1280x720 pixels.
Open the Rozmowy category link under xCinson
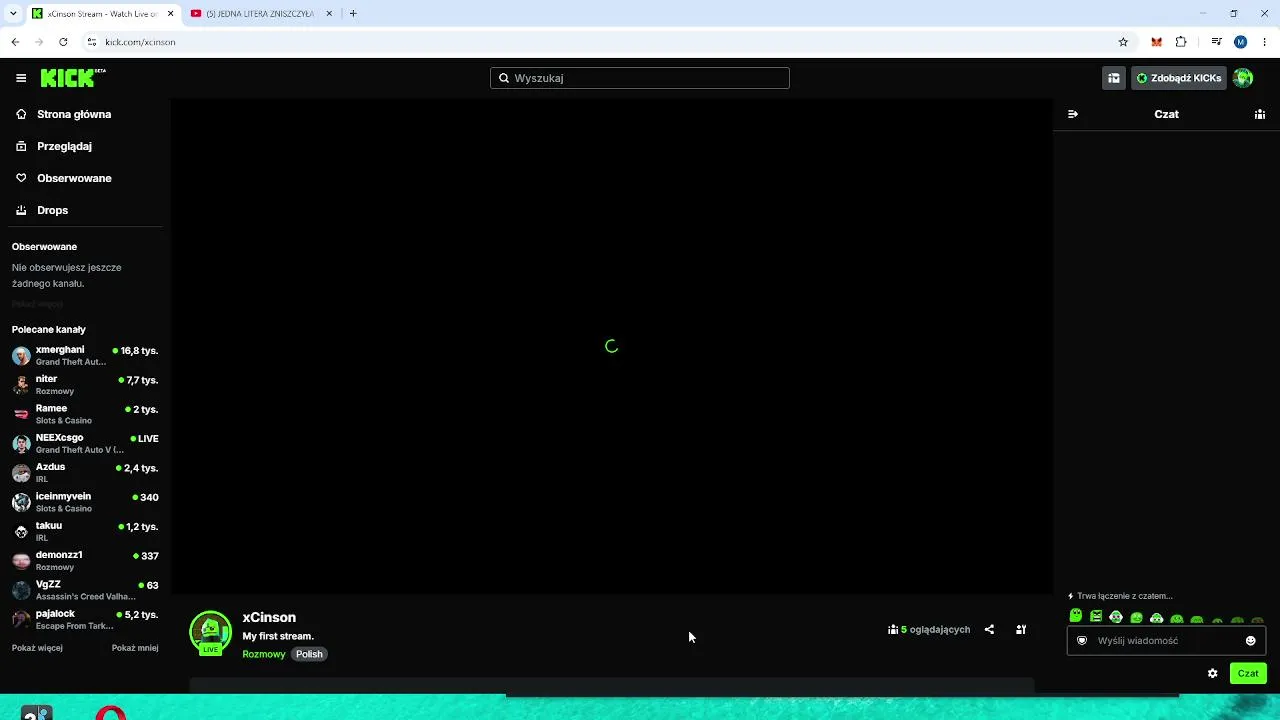click(x=264, y=654)
